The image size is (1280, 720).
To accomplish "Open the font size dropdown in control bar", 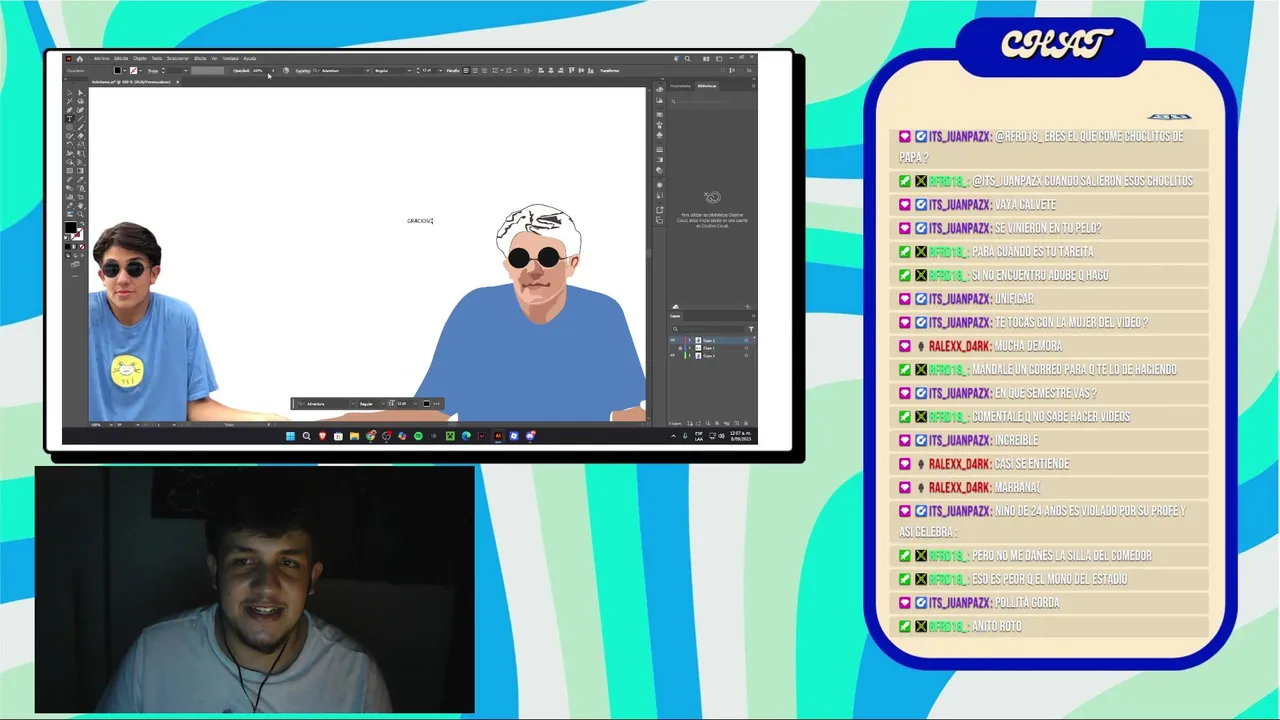I will pyautogui.click(x=441, y=71).
